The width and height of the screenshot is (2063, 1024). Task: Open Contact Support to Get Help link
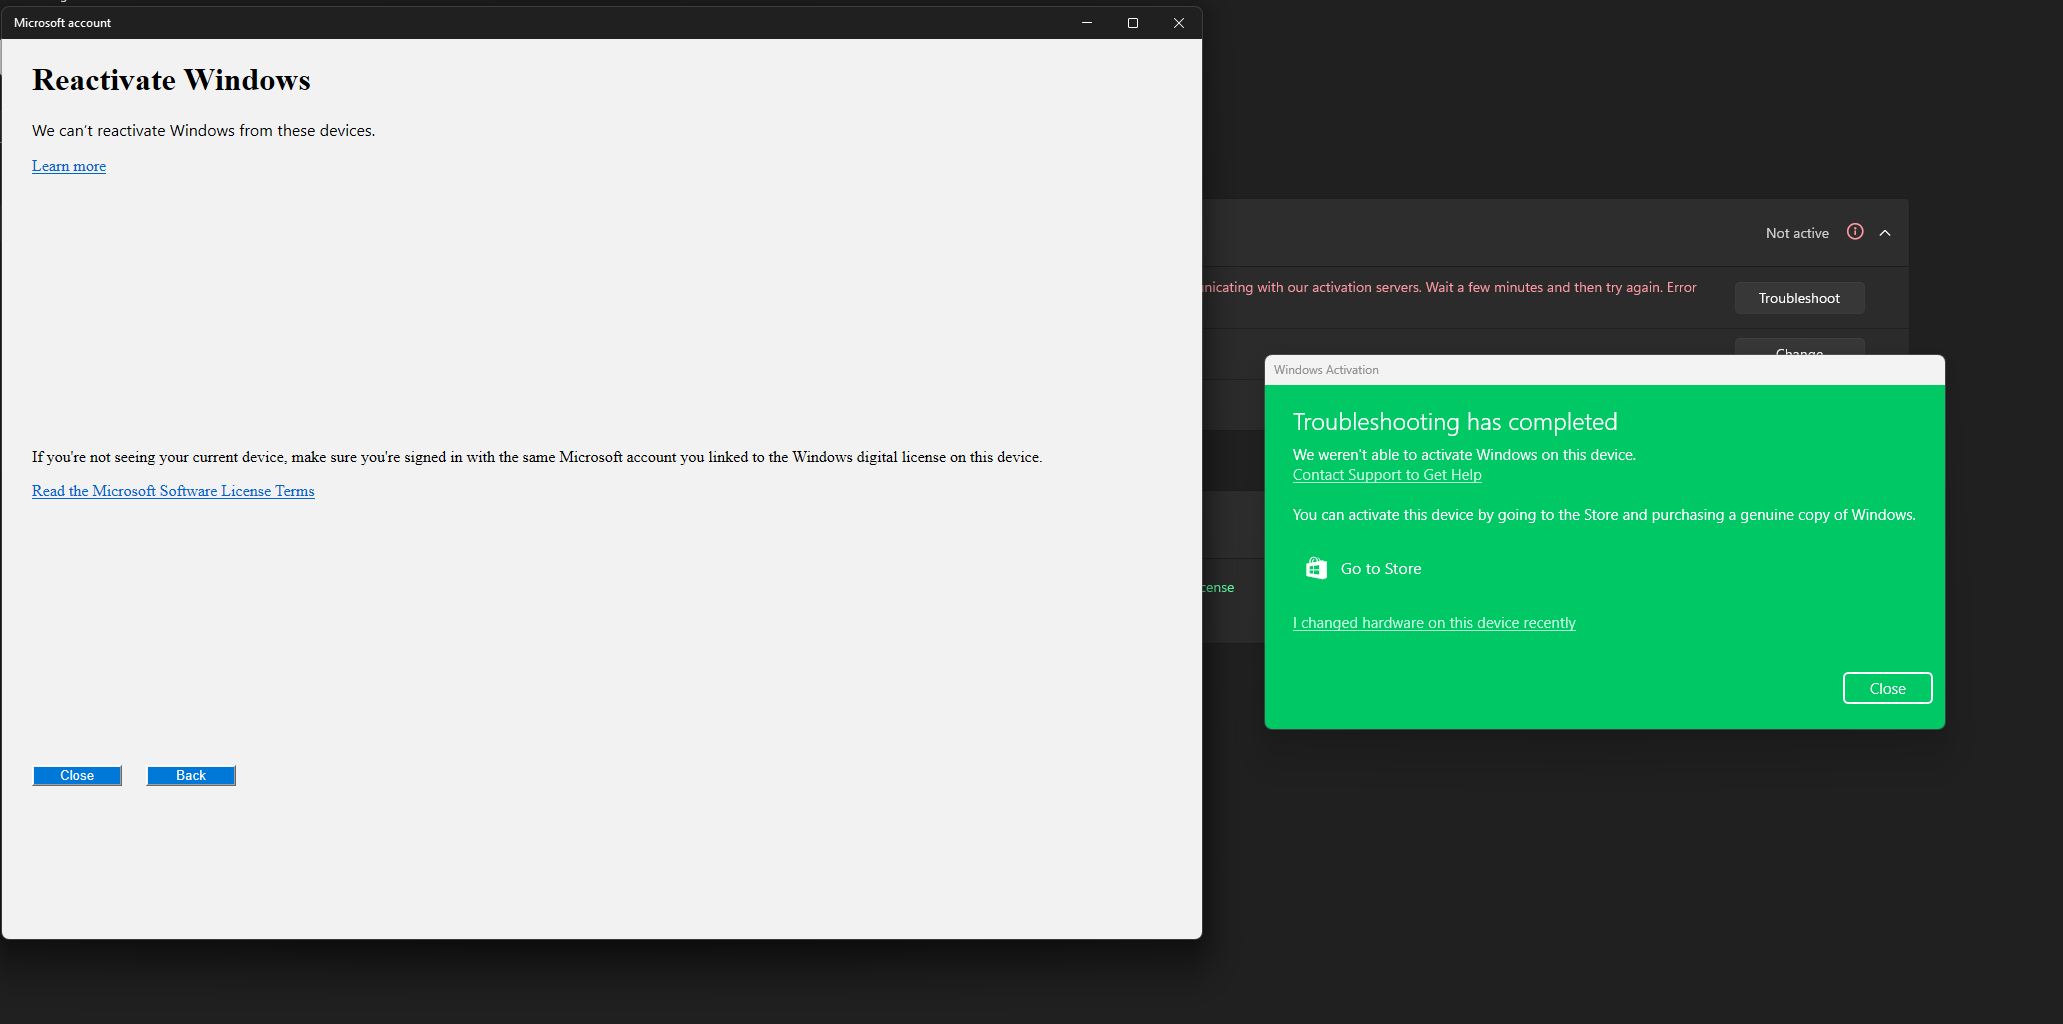[1387, 475]
